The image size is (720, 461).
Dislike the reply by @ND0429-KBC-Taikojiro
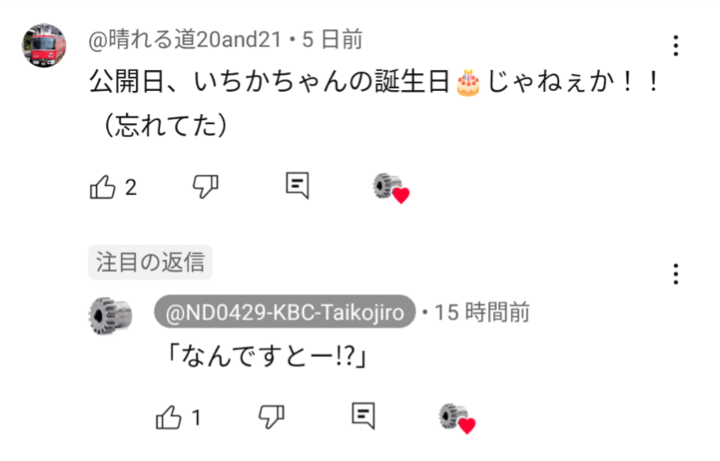[x=271, y=417]
